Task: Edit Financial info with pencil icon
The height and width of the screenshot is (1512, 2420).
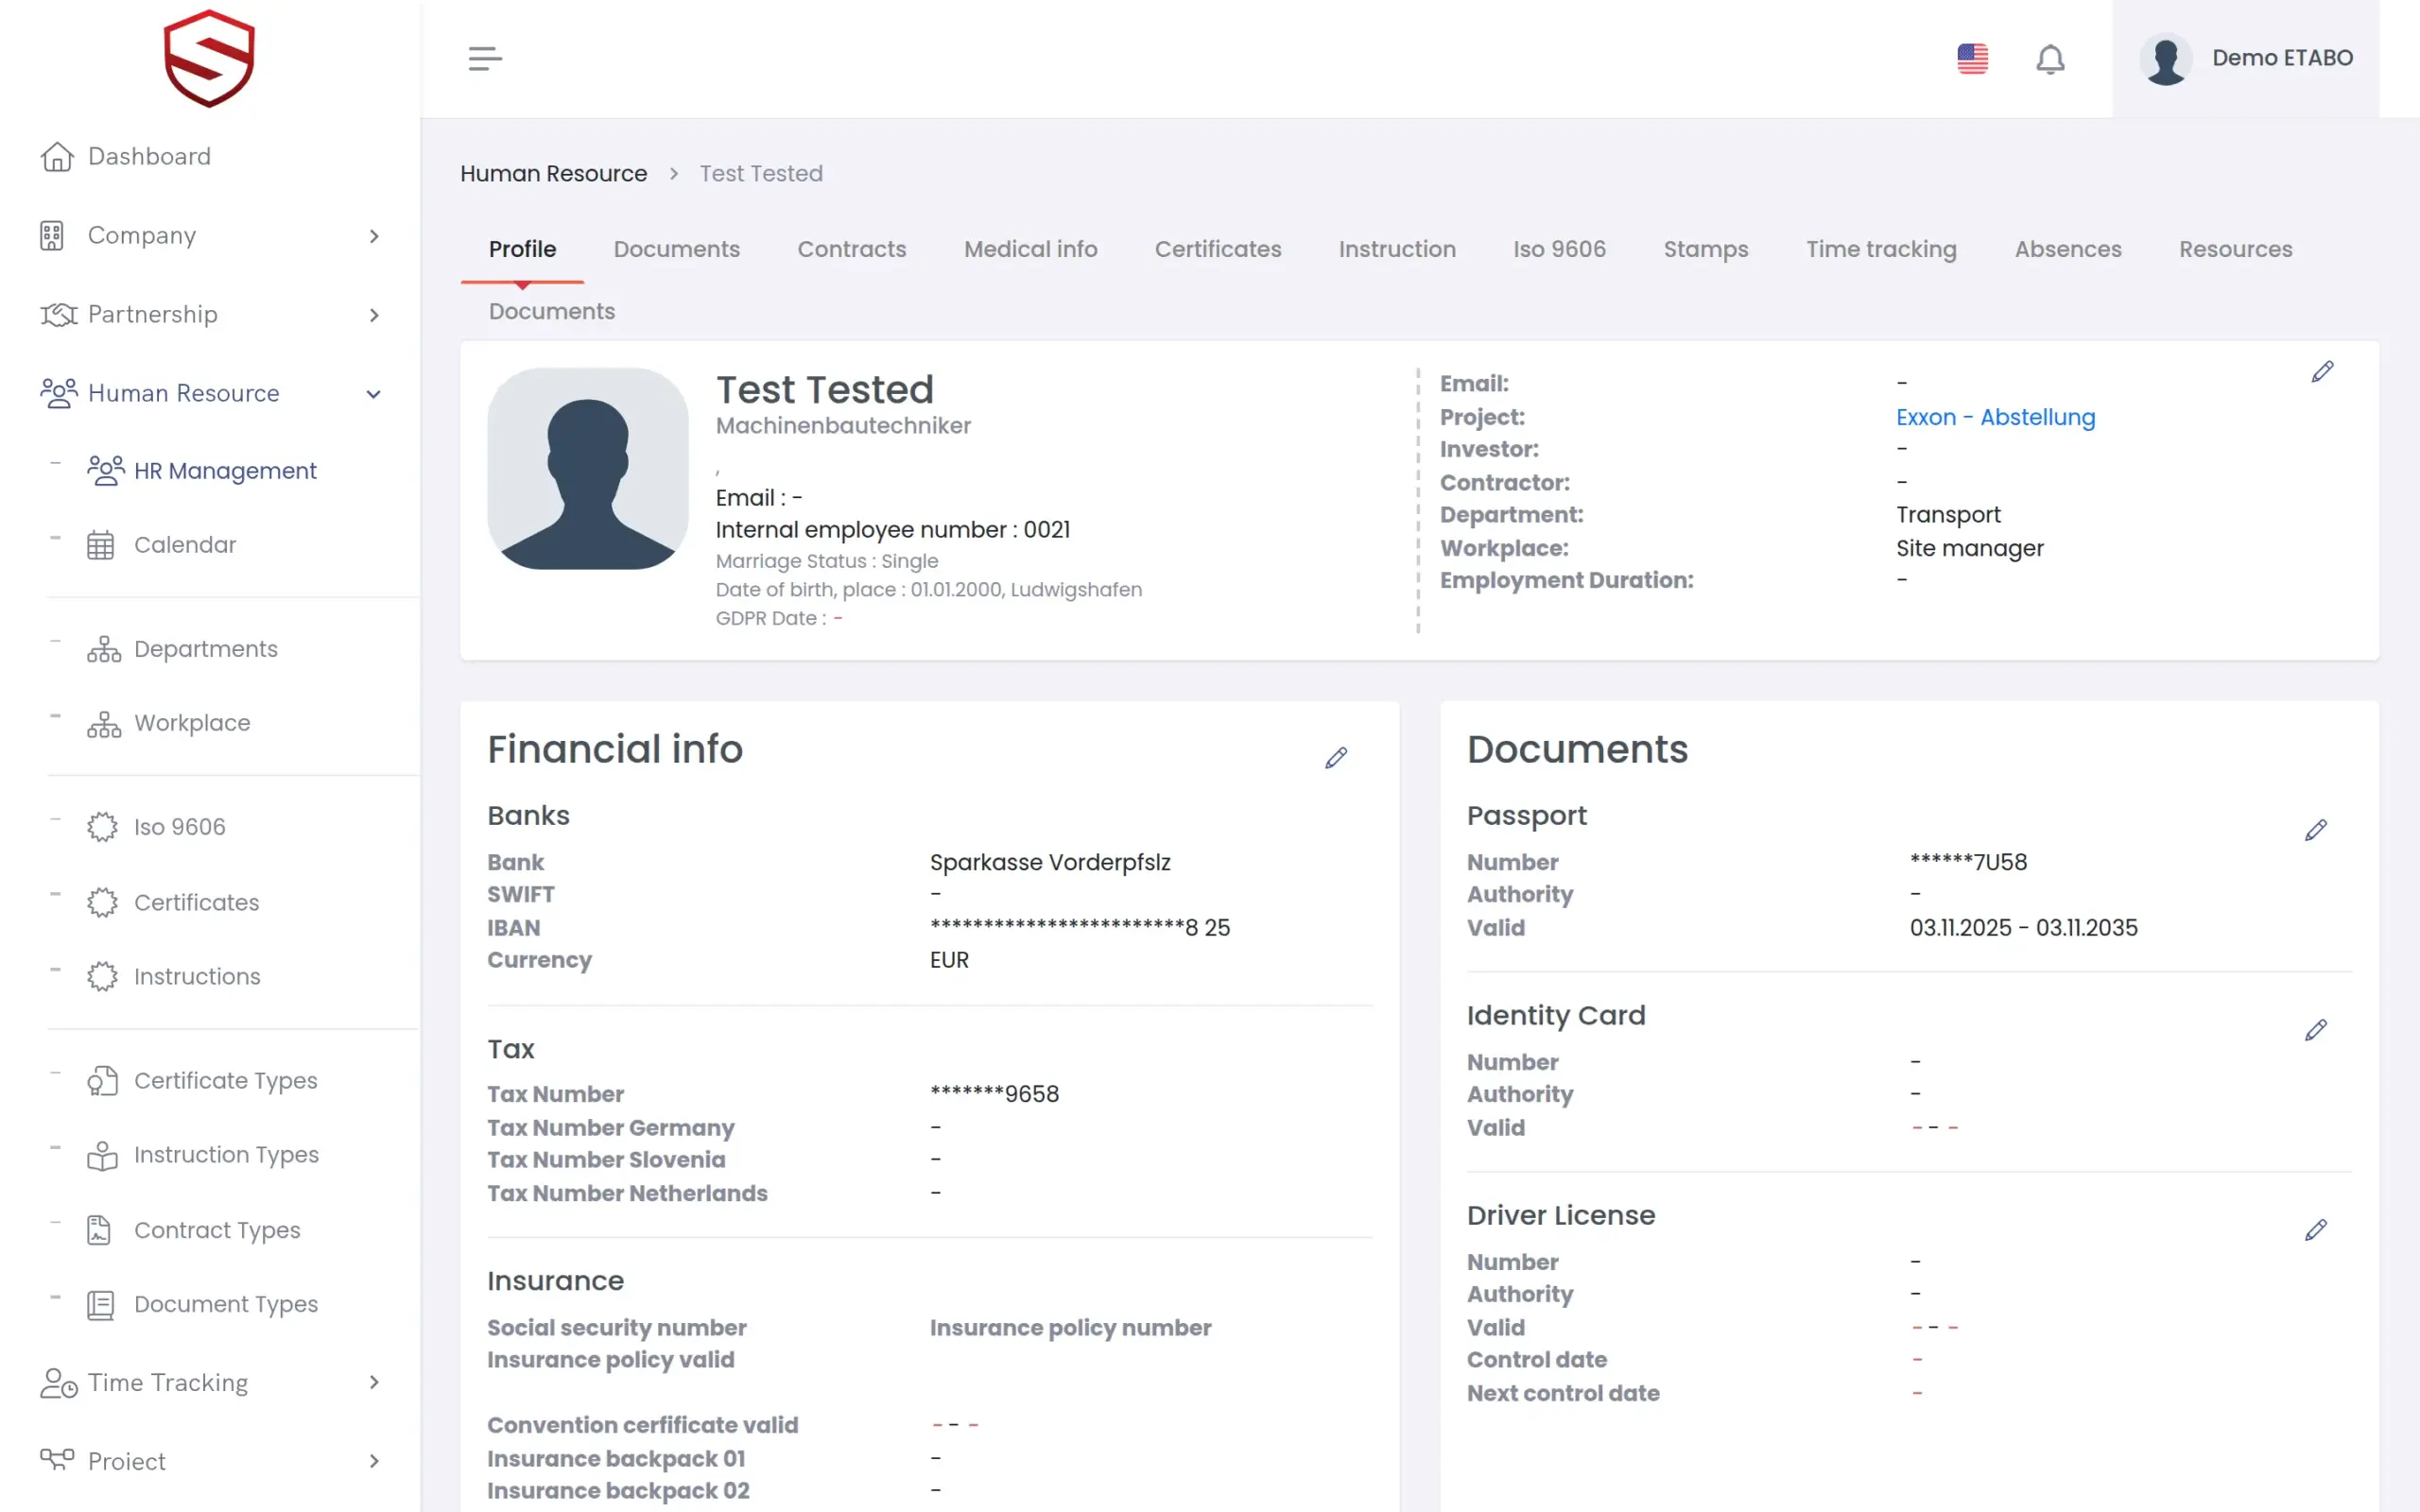Action: point(1336,758)
